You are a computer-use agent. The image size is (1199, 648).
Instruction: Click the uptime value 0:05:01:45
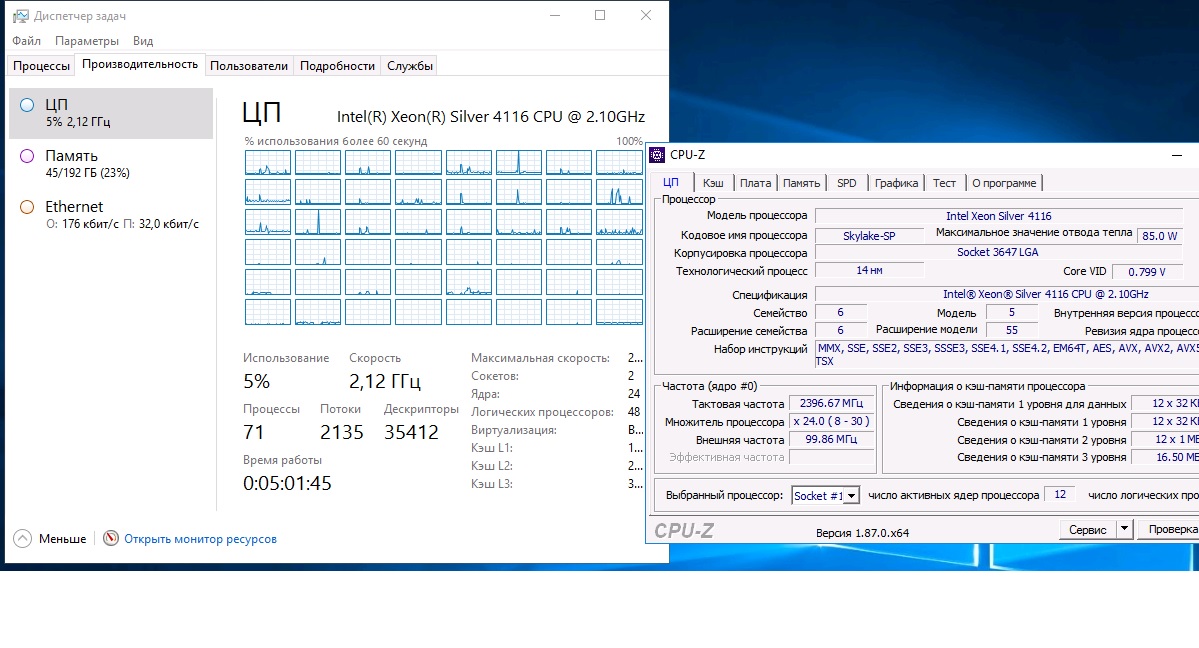[287, 484]
